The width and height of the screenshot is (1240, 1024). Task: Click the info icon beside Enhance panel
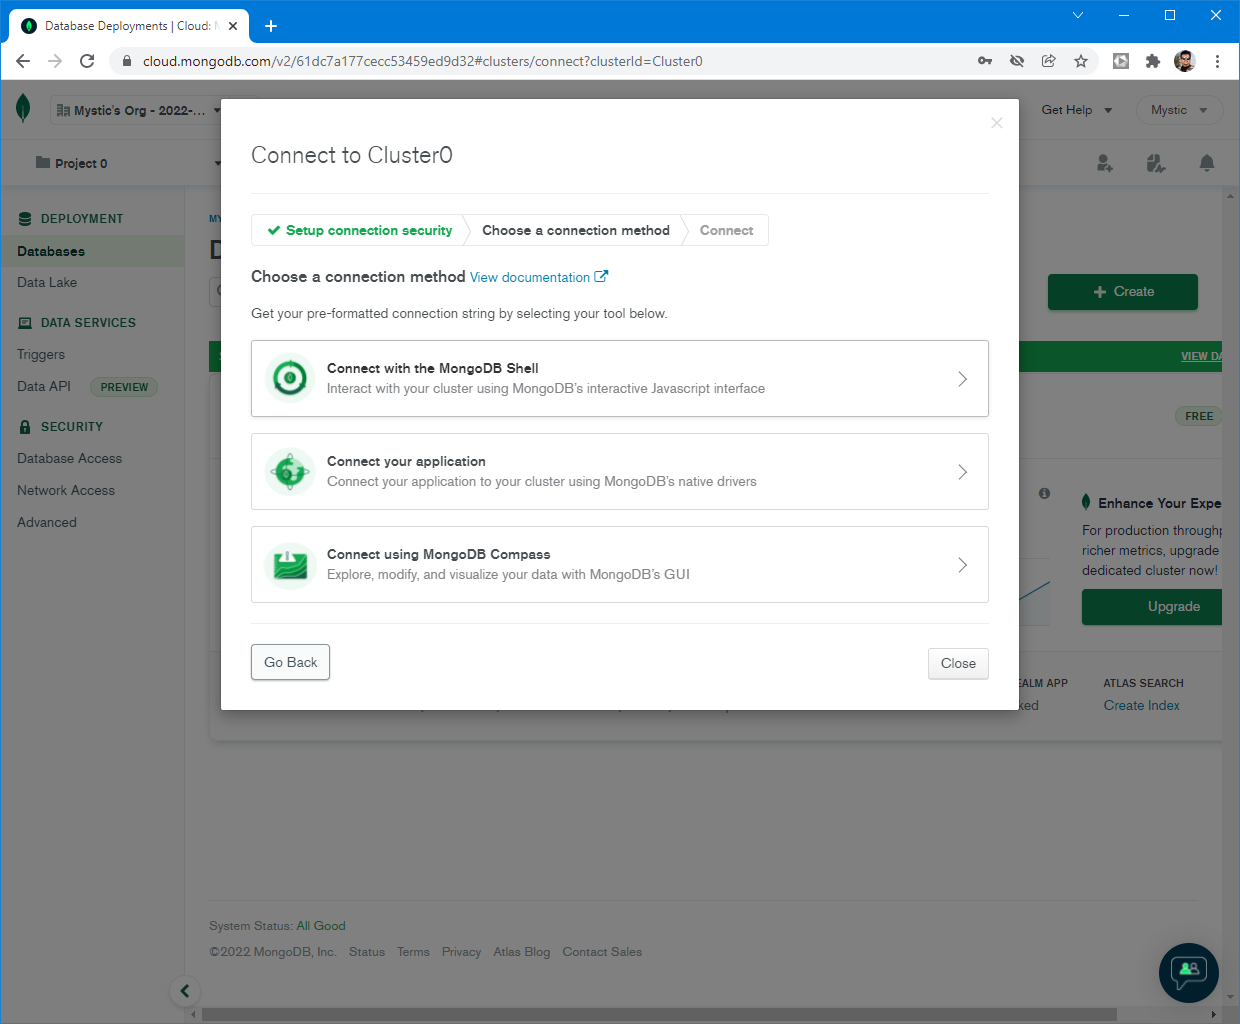(1044, 493)
